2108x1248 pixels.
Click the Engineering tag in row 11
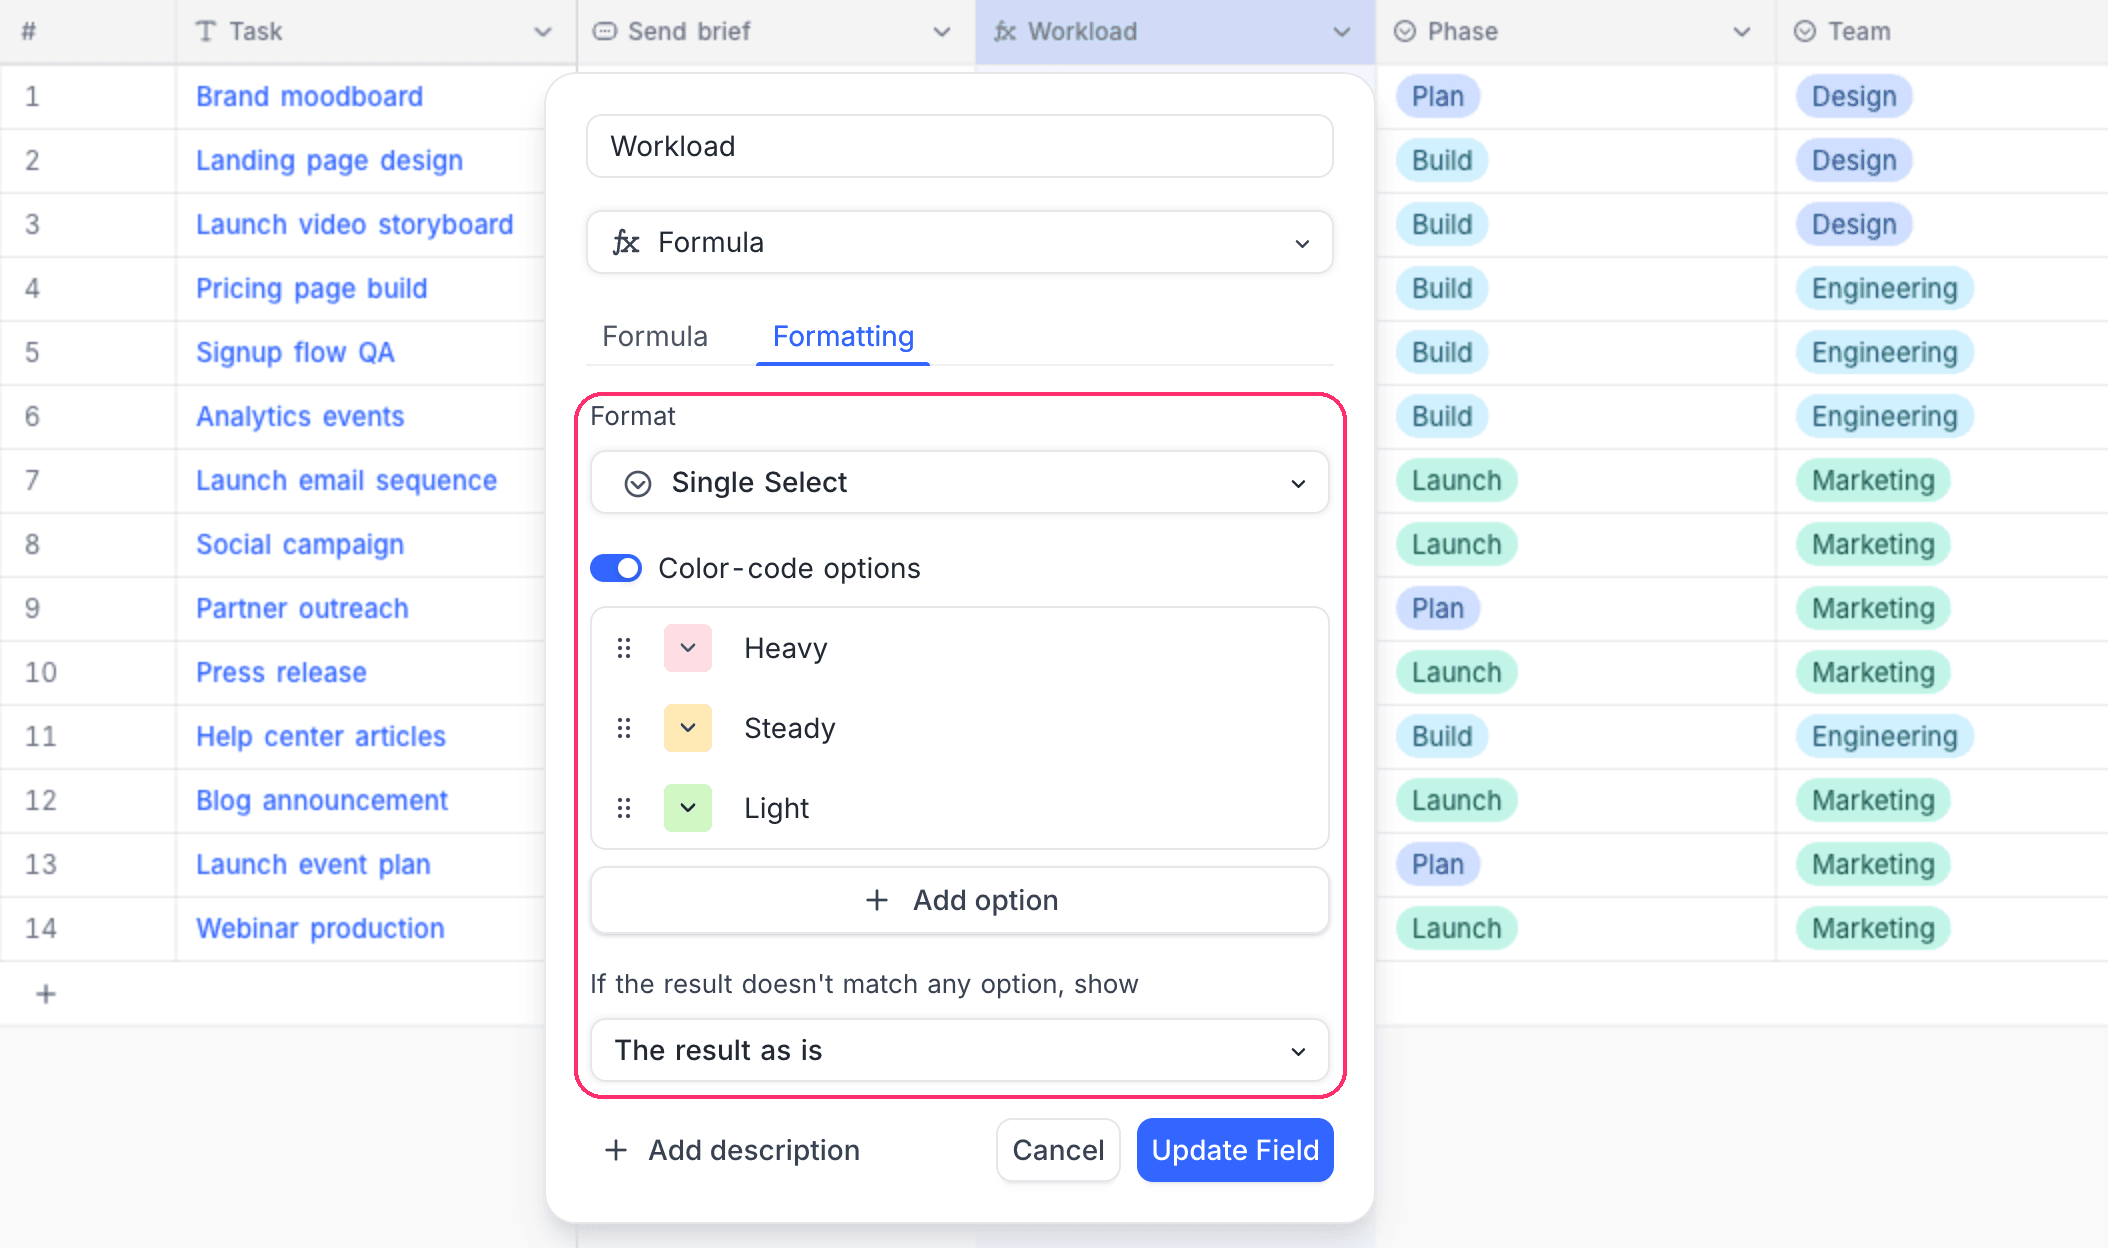coord(1885,736)
